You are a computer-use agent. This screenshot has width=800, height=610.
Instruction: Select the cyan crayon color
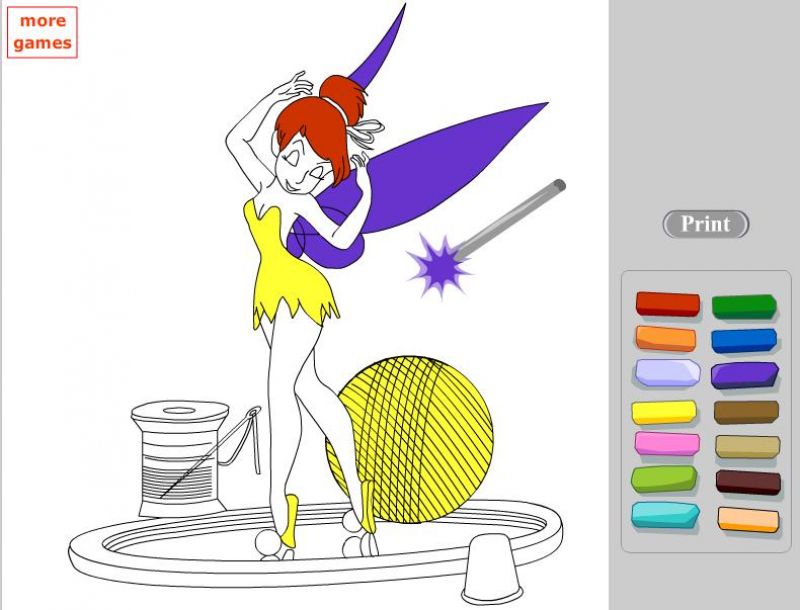click(x=665, y=515)
